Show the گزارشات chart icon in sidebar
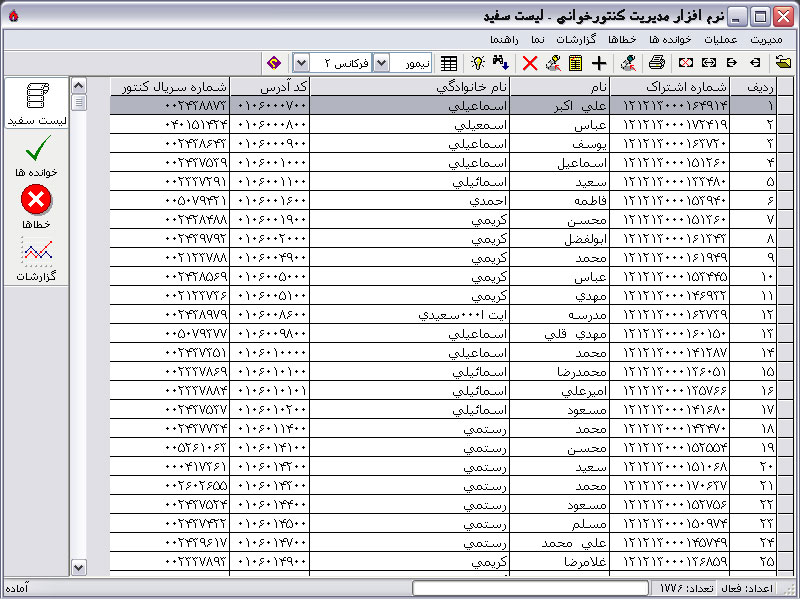The image size is (800, 600). click(x=36, y=260)
